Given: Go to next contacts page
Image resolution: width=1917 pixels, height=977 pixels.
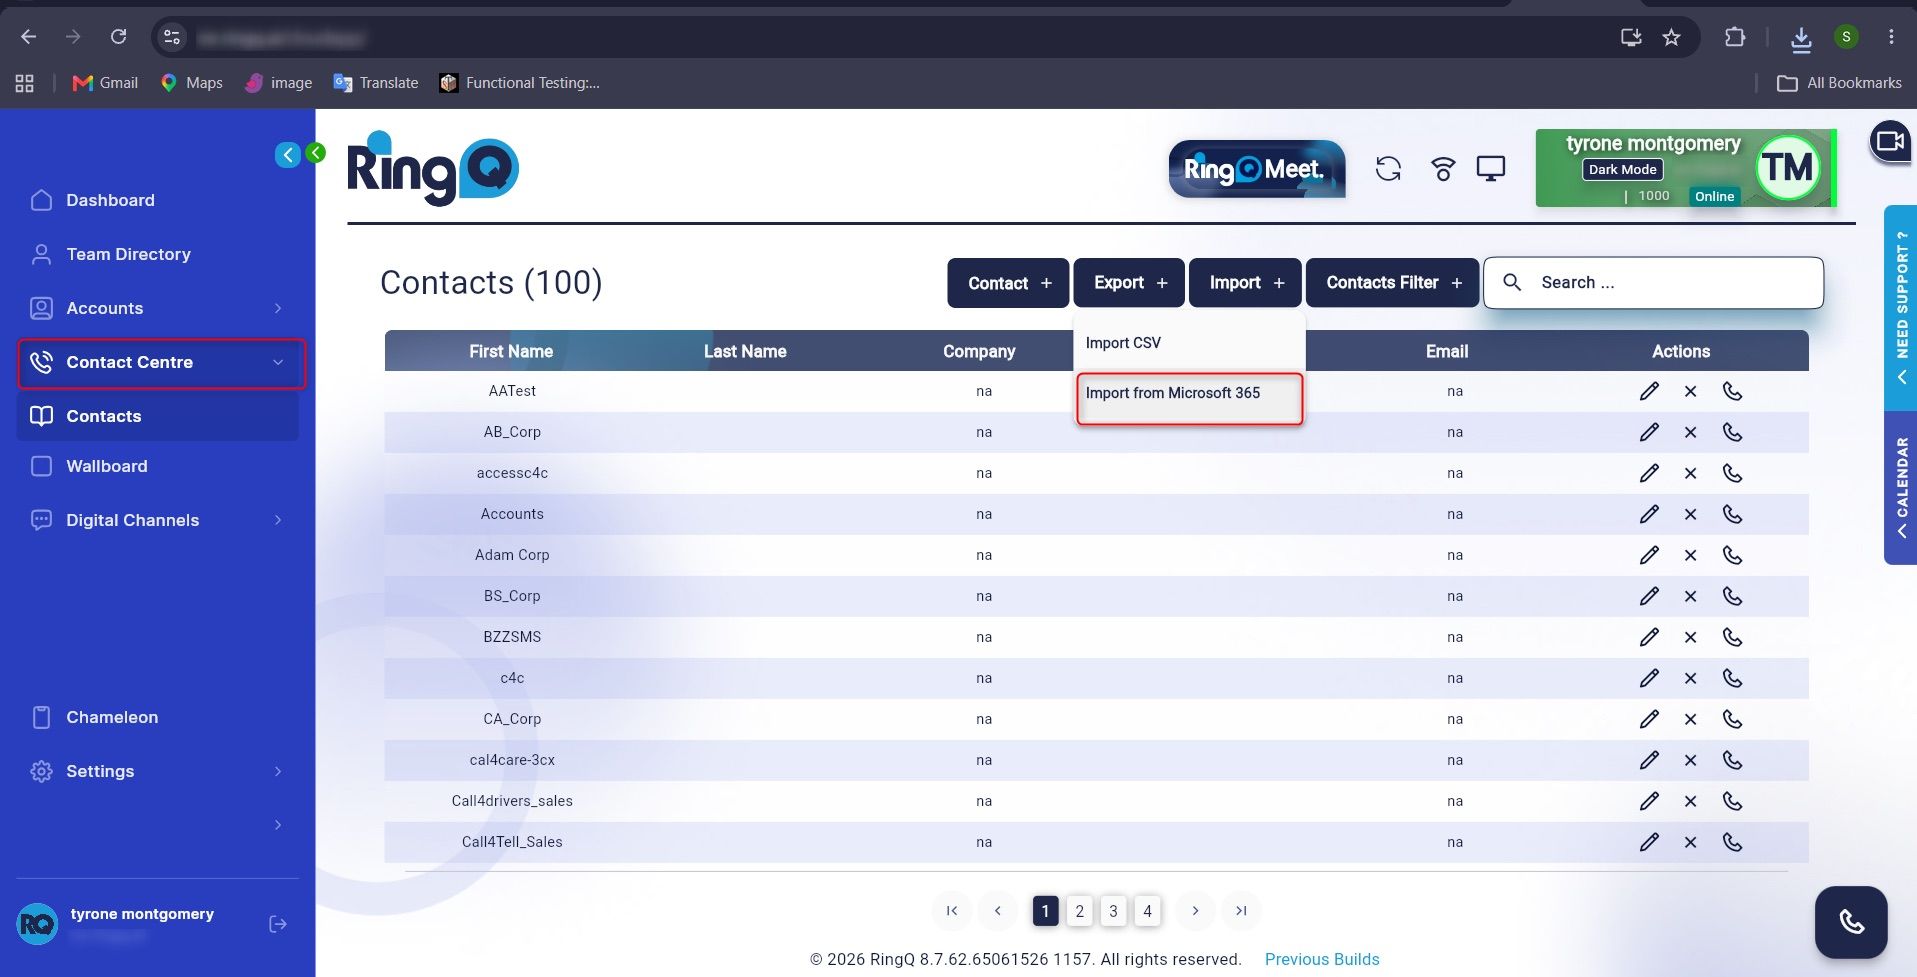Looking at the screenshot, I should [1195, 910].
